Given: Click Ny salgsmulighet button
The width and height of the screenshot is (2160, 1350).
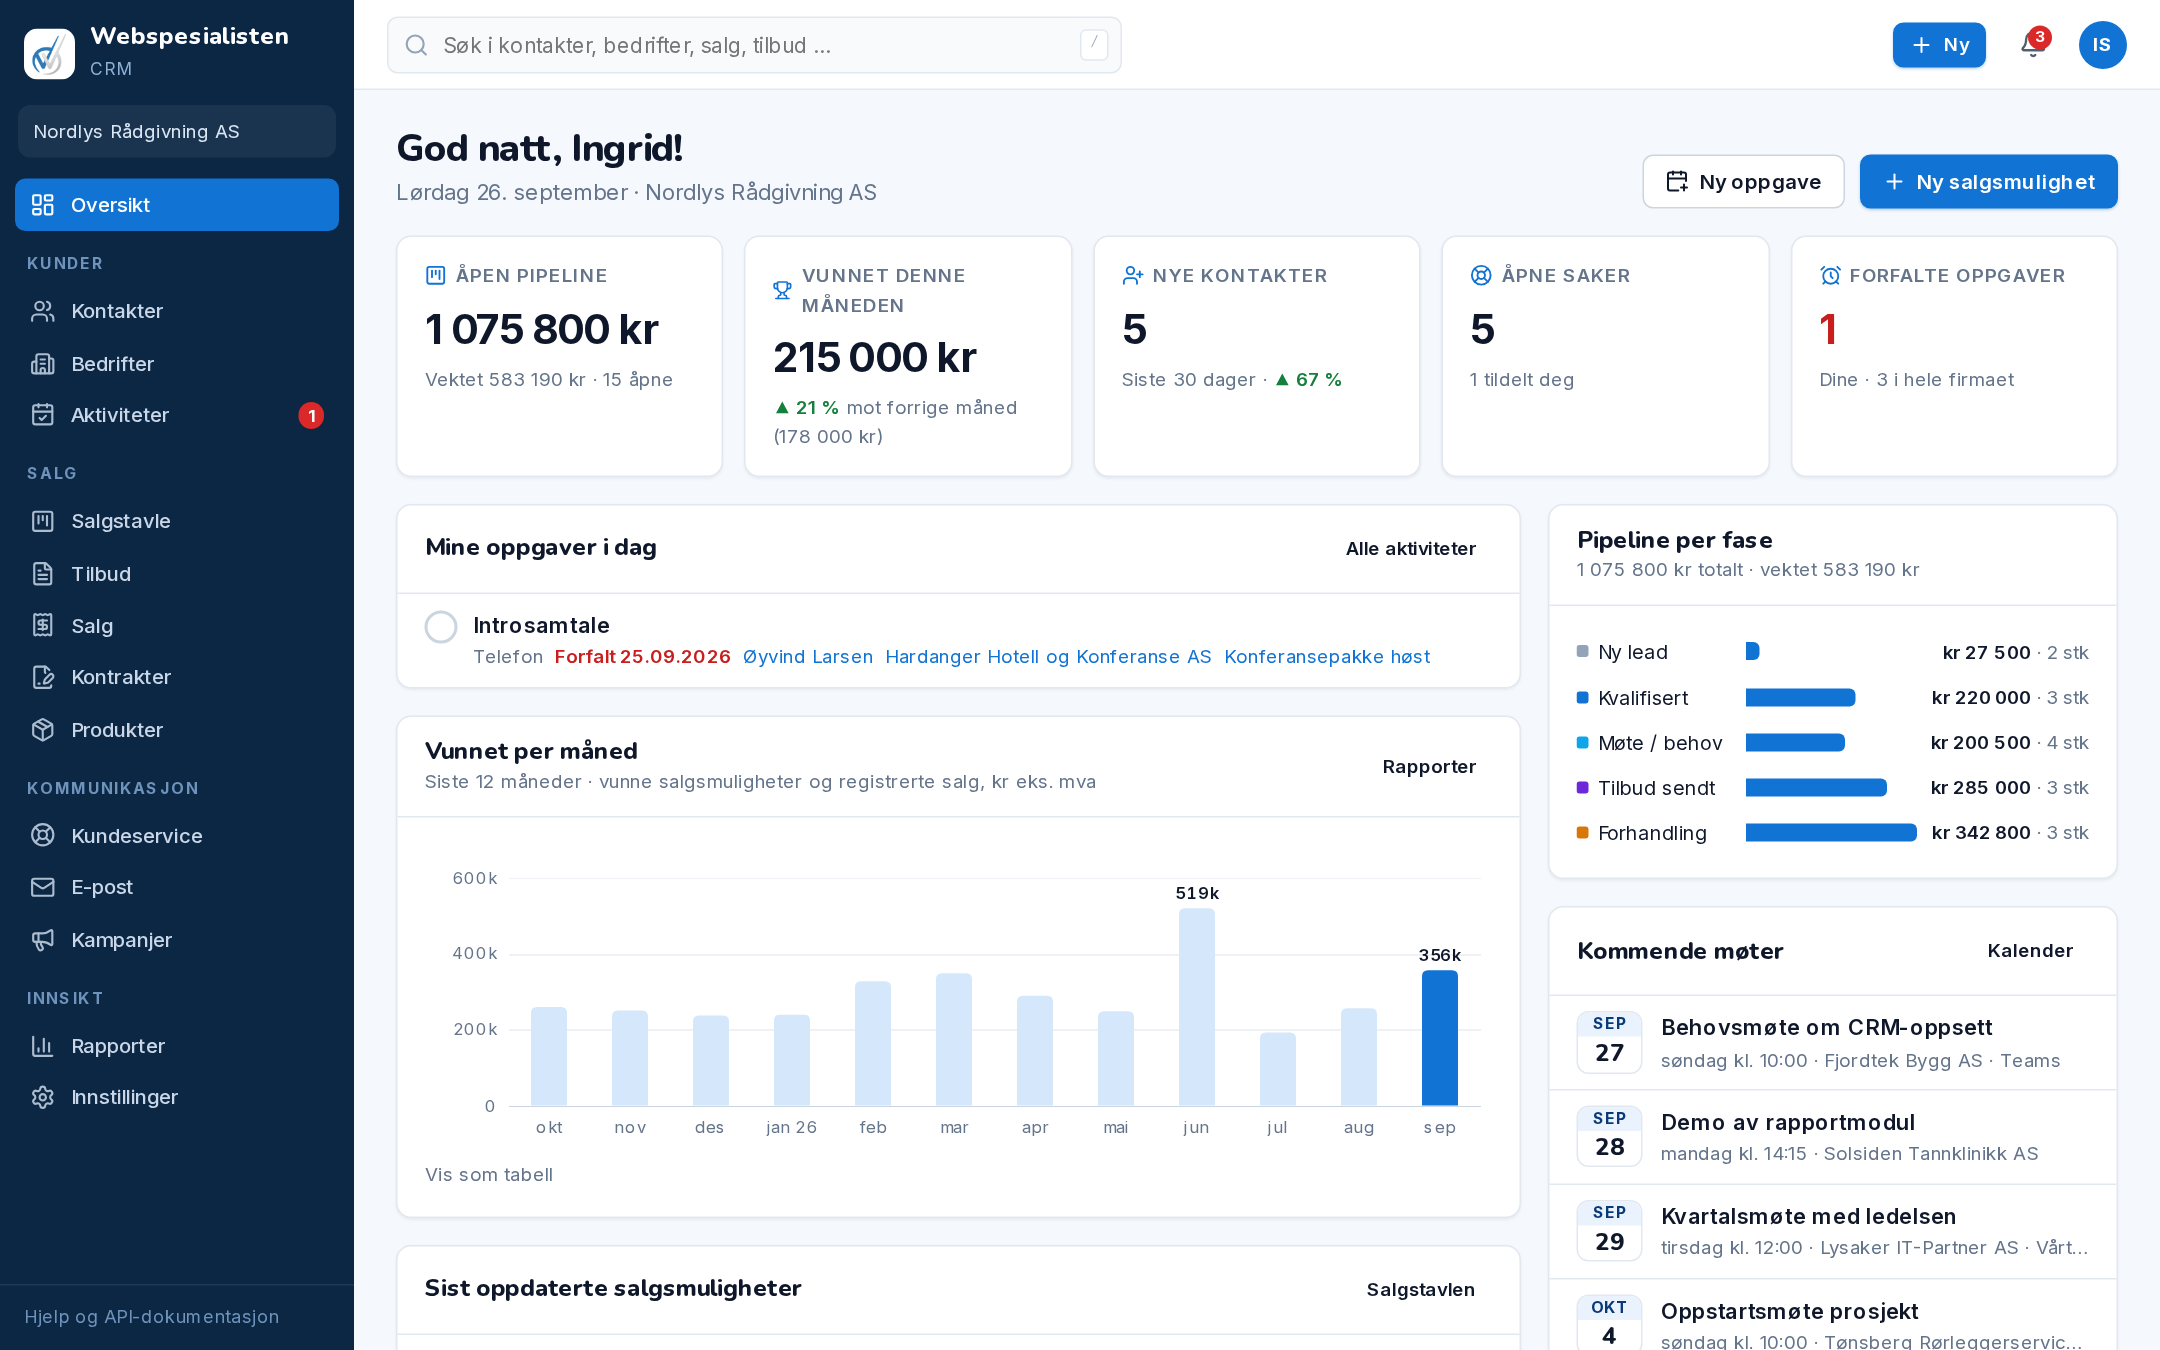Looking at the screenshot, I should click(x=1988, y=182).
